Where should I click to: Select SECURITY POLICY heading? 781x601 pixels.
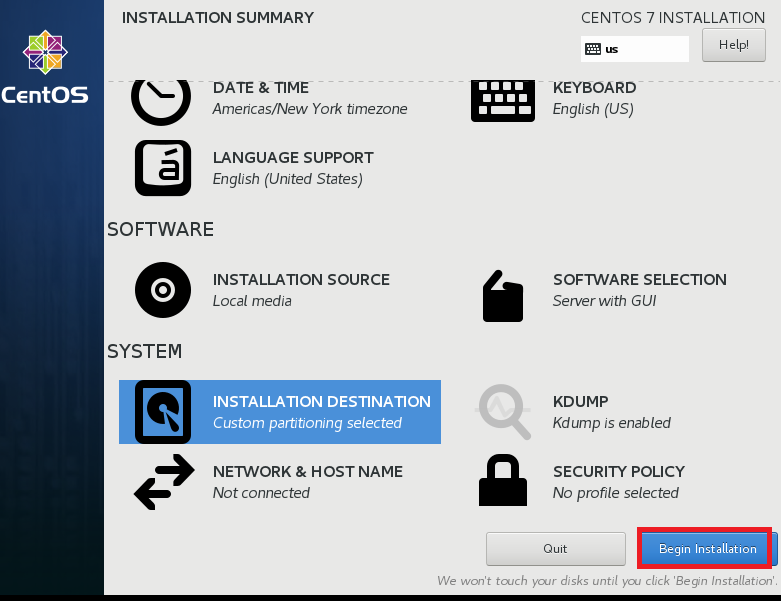[x=619, y=472]
